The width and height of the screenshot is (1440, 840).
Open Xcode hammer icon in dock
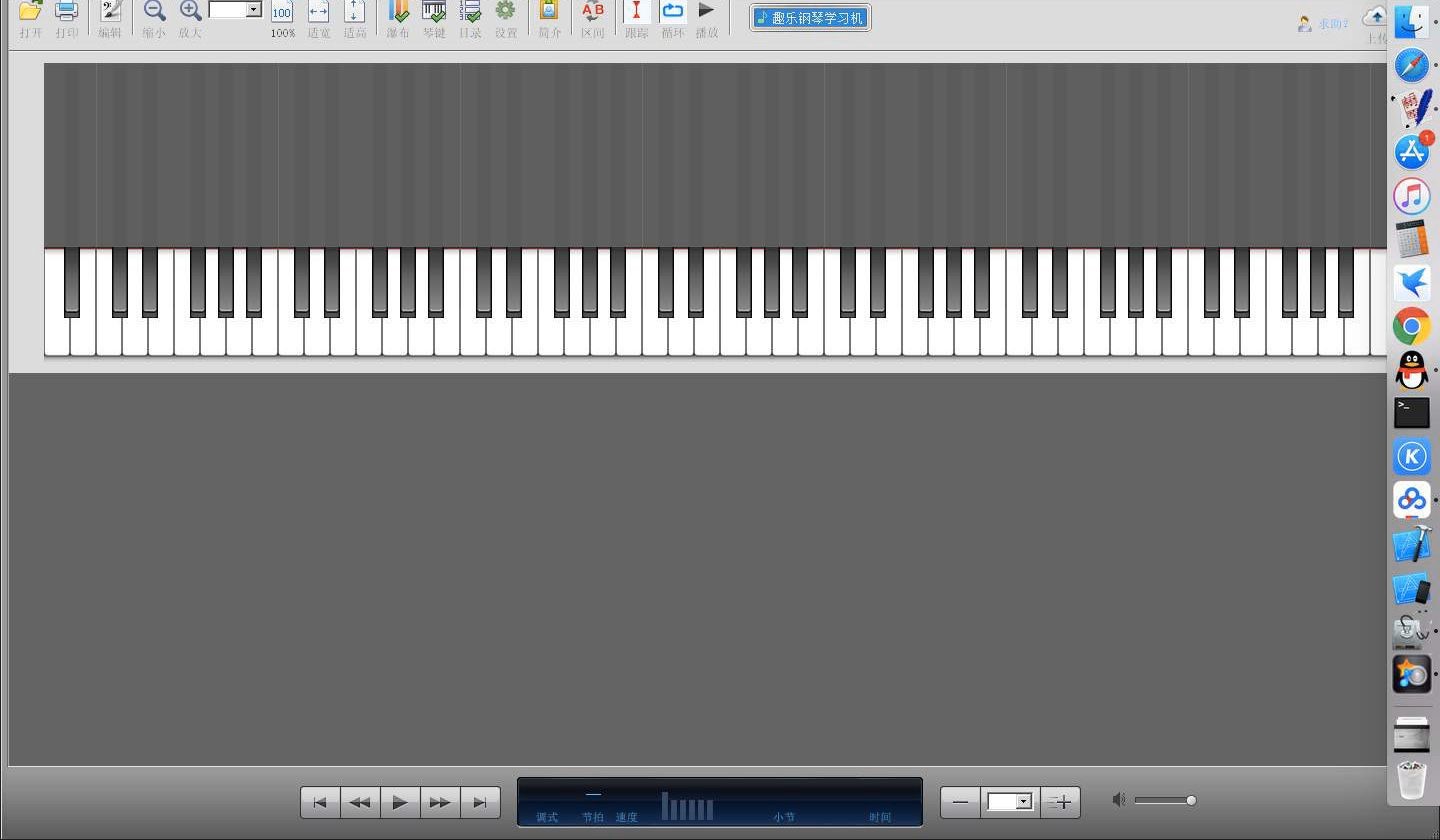click(1412, 544)
